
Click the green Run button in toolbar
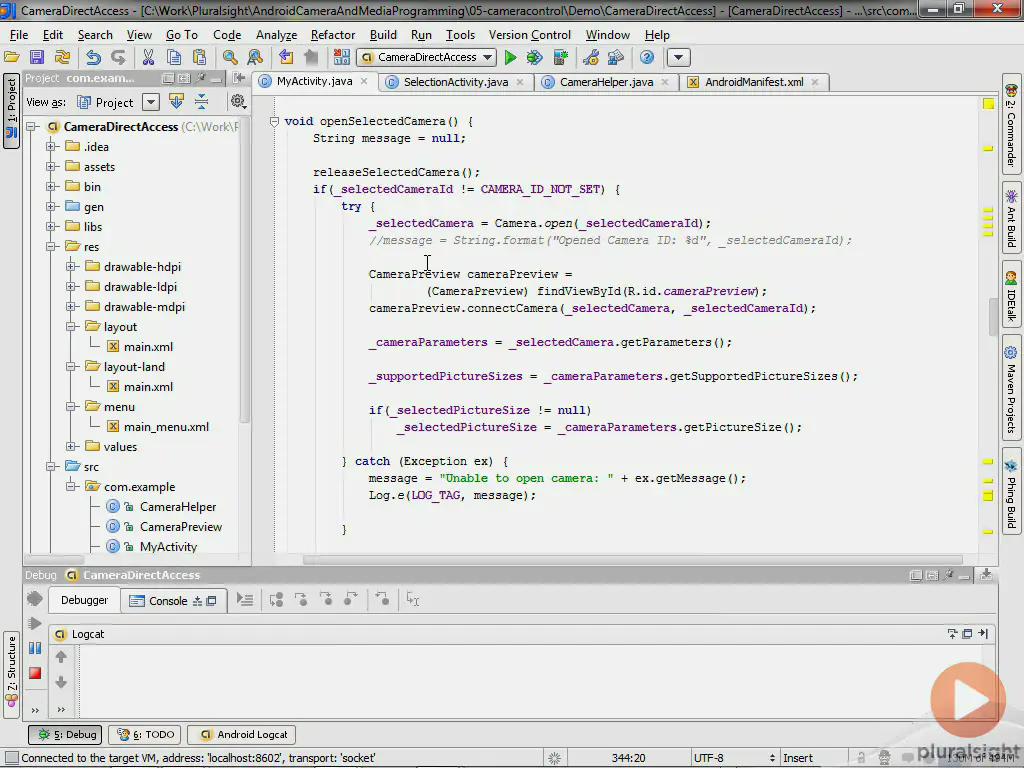click(511, 58)
